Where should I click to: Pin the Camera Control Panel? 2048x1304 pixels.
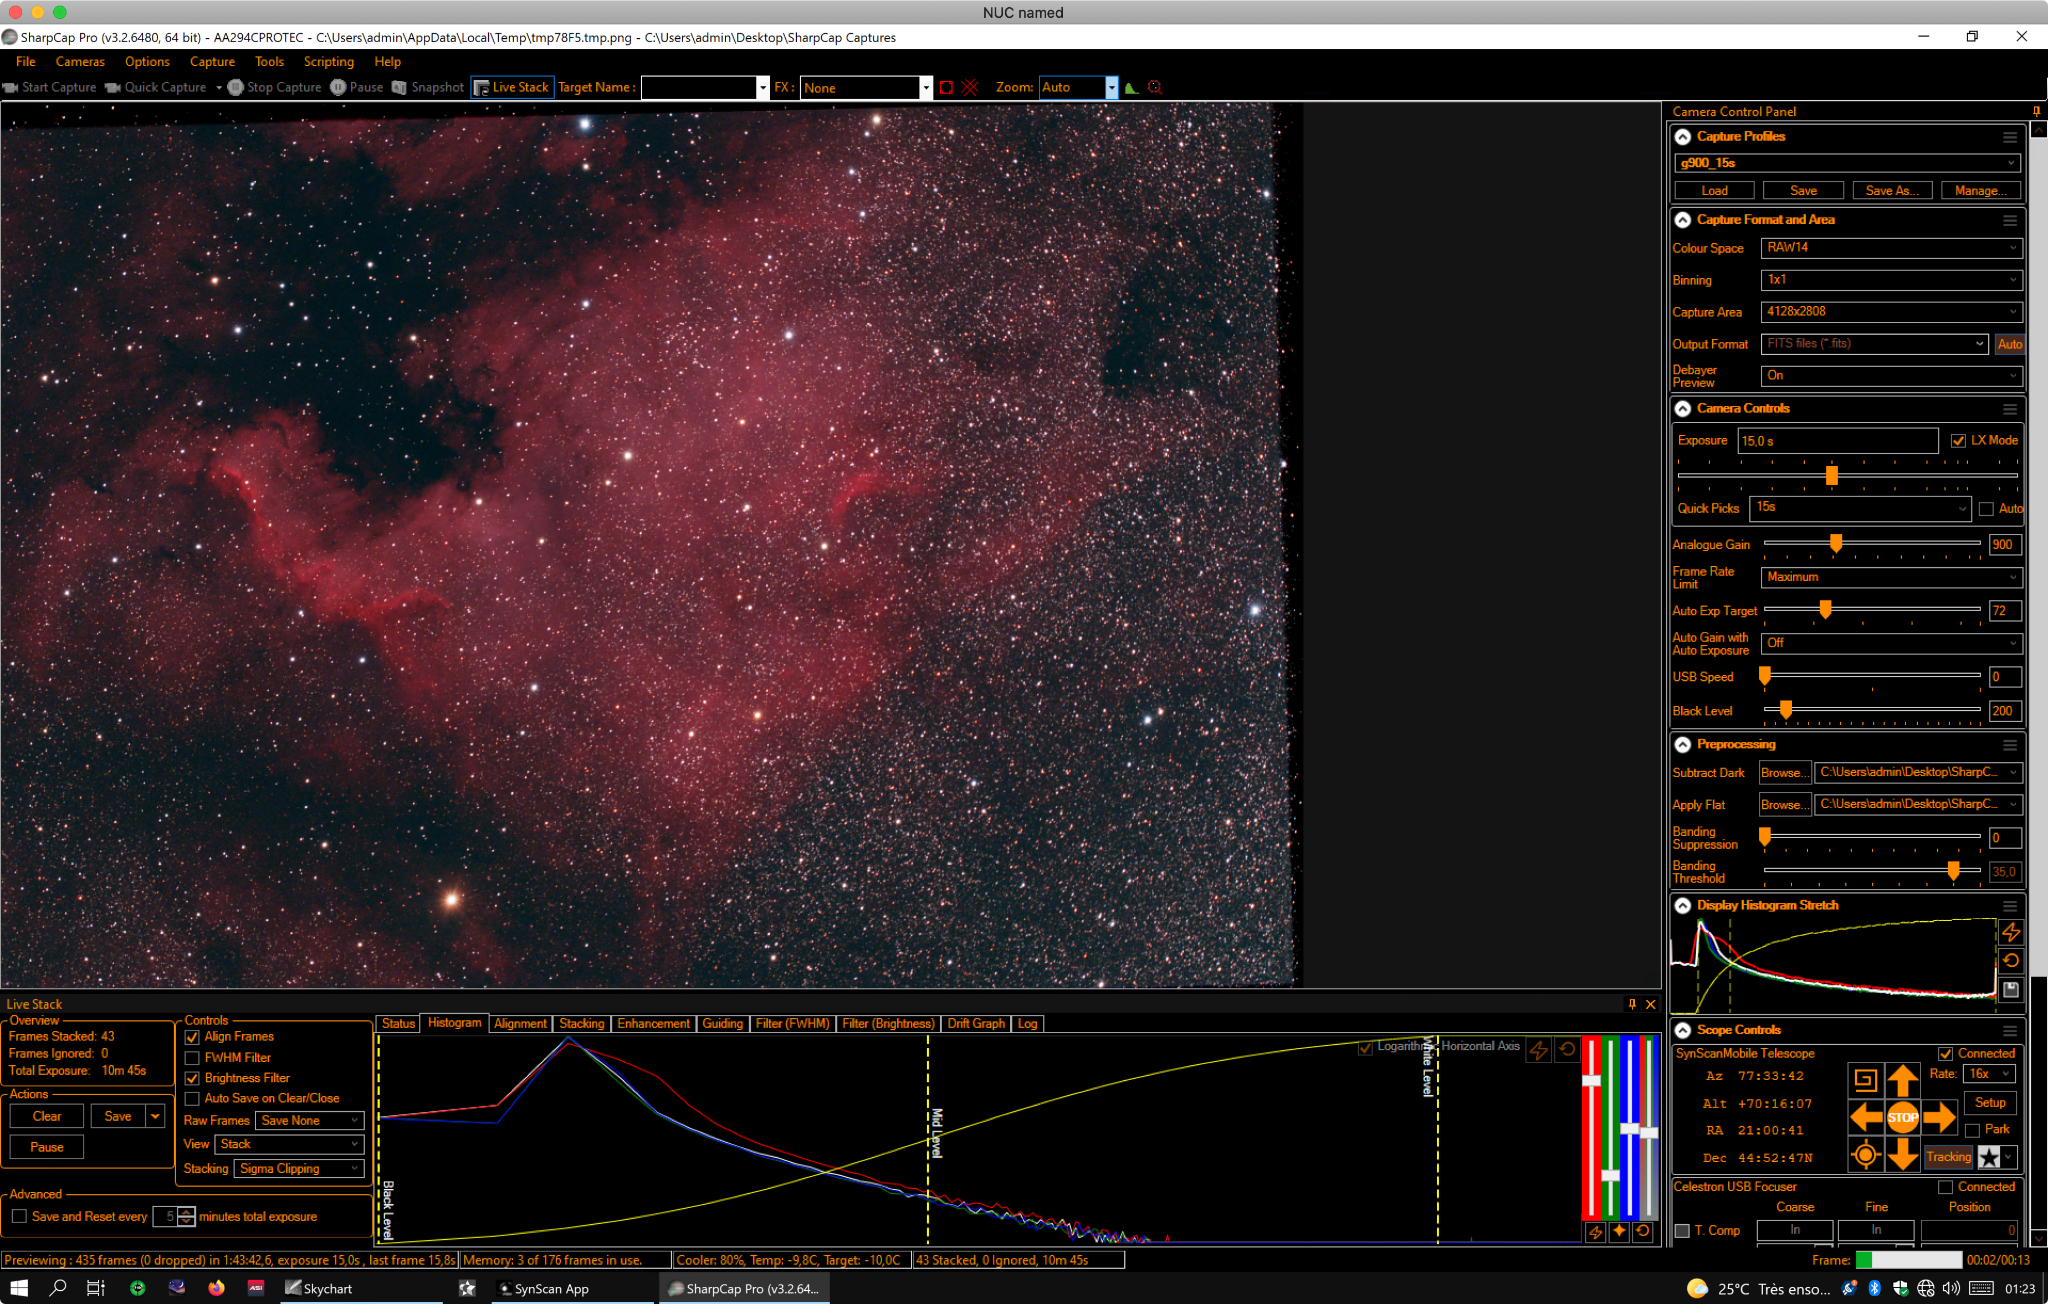tap(2036, 111)
